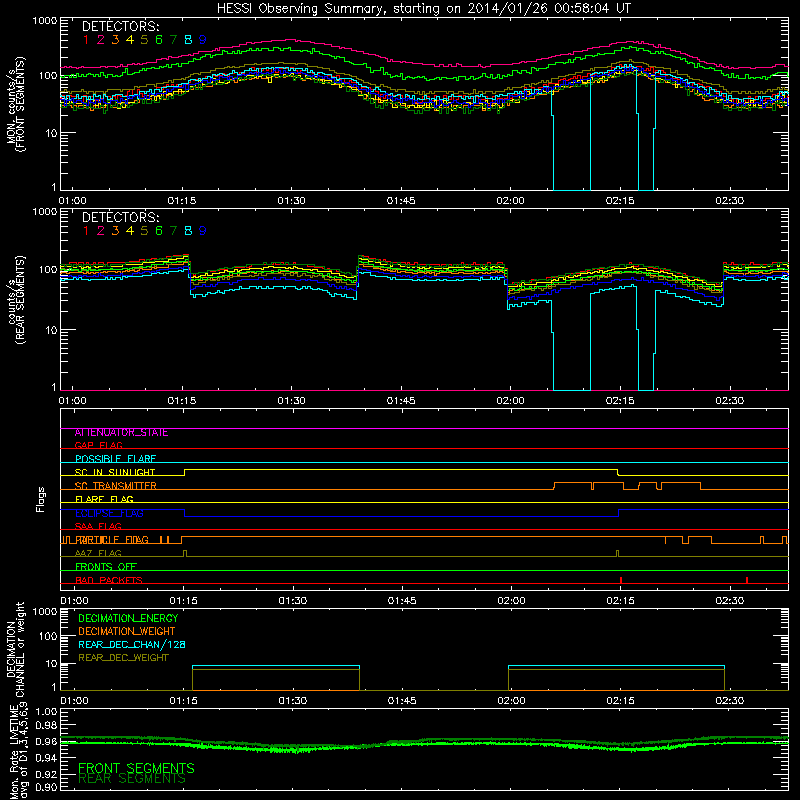Viewport: 800px width, 800px height.
Task: Select green detector 6 legend number, front segments panel
Action: click(159, 40)
